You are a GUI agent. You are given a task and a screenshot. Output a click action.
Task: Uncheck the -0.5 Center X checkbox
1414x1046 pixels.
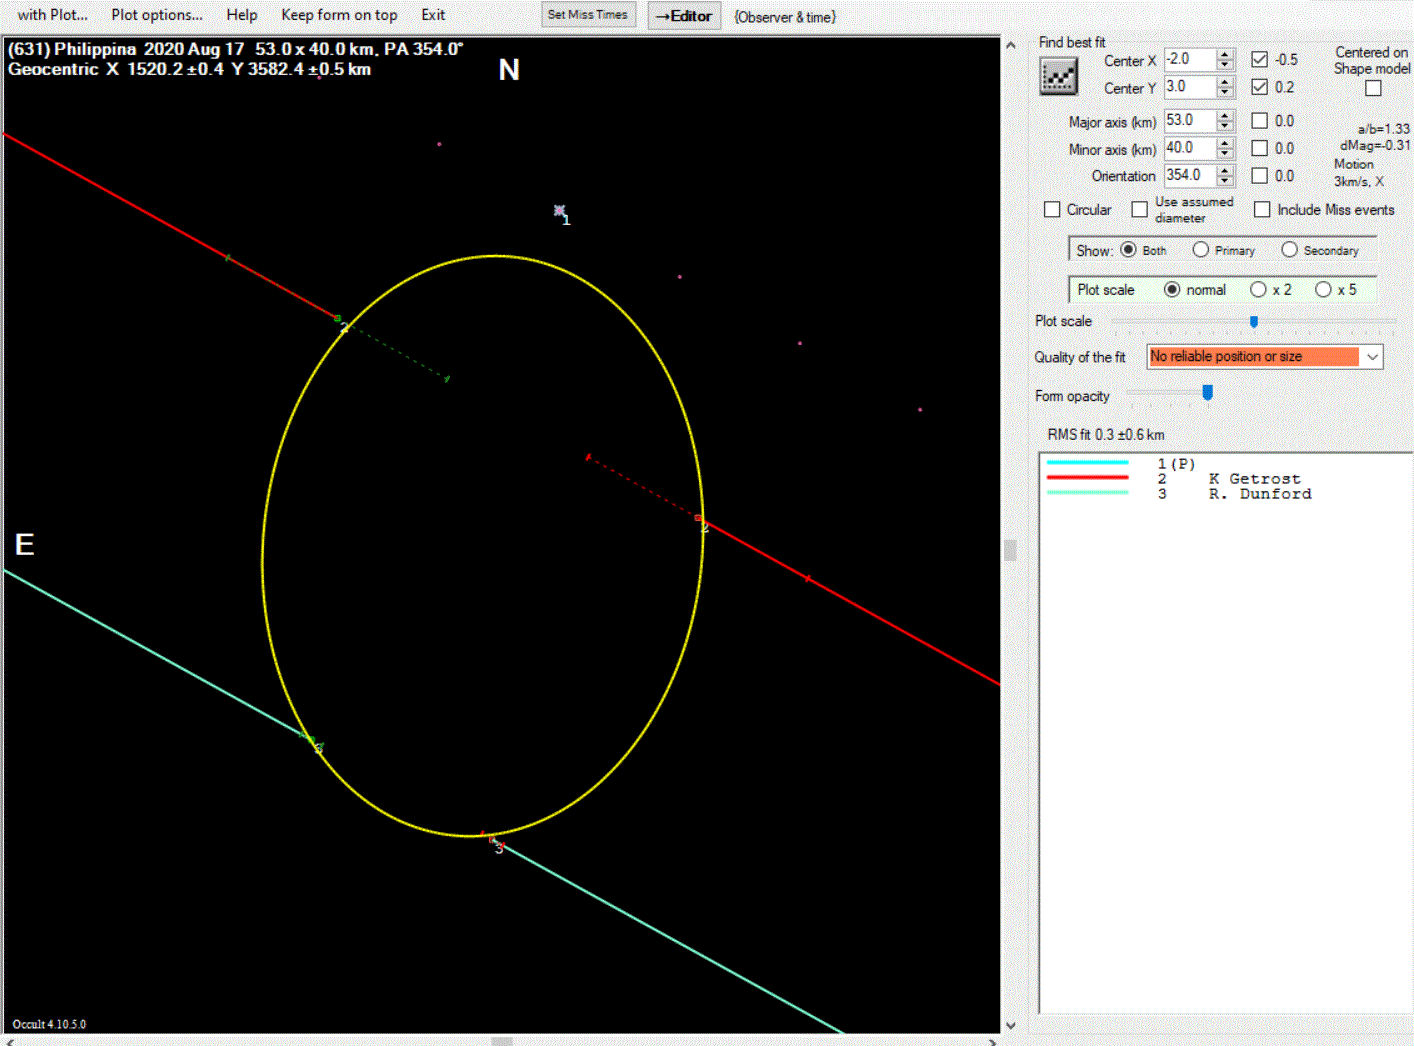(1260, 59)
